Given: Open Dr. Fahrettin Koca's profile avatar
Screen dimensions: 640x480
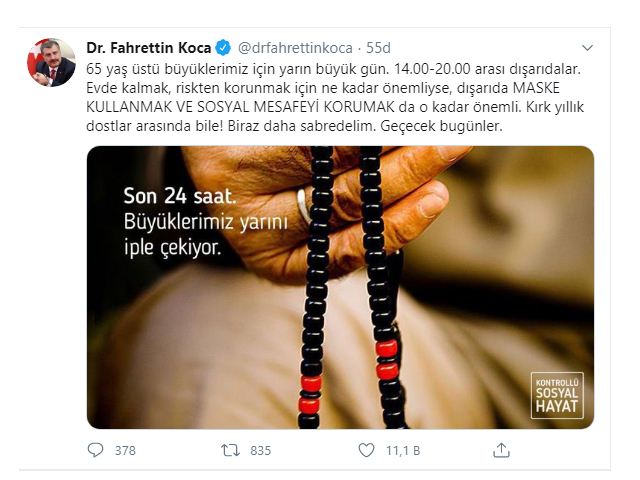Looking at the screenshot, I should 51,62.
